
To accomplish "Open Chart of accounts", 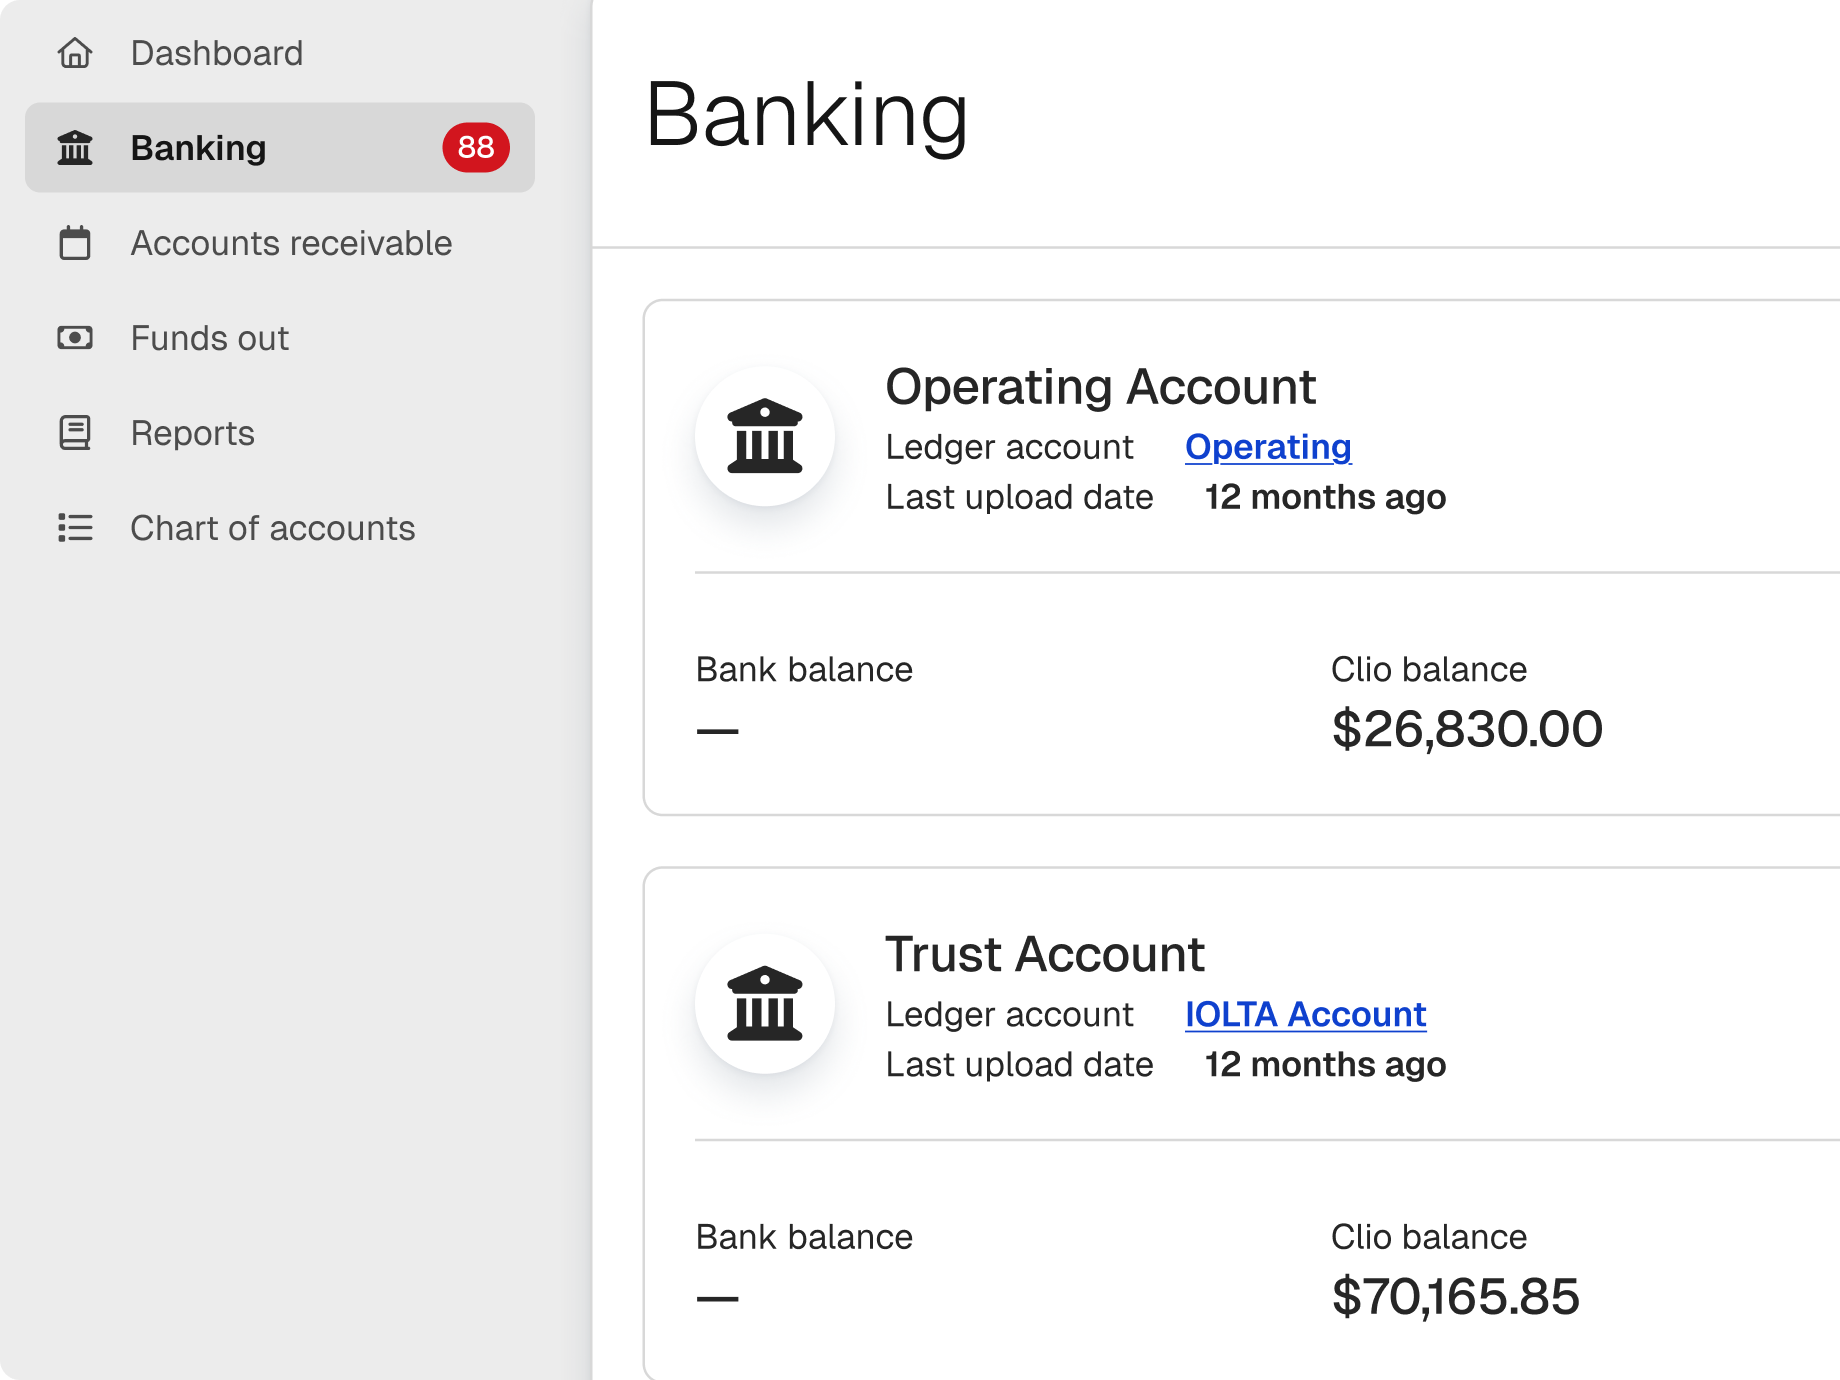I will click(280, 528).
